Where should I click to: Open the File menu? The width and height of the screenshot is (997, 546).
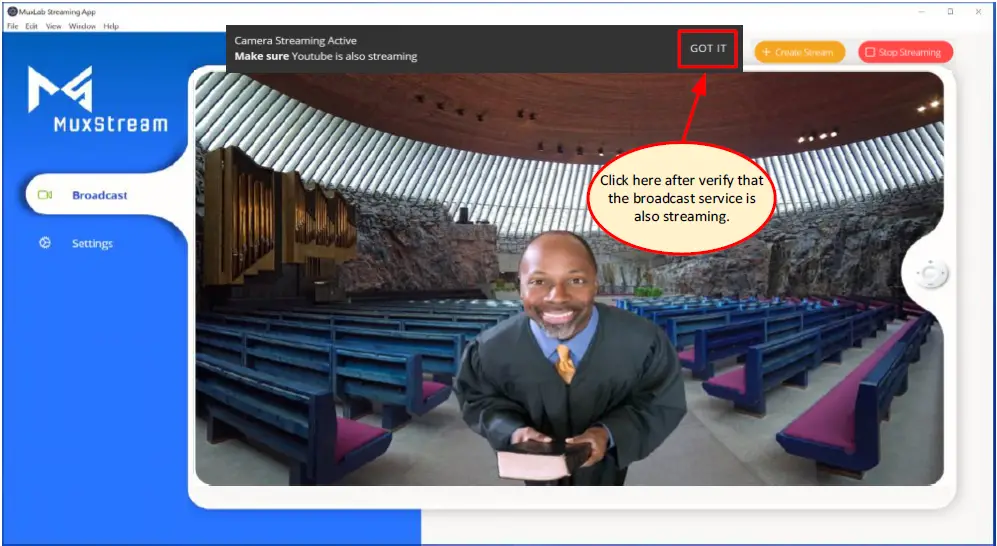[x=13, y=26]
